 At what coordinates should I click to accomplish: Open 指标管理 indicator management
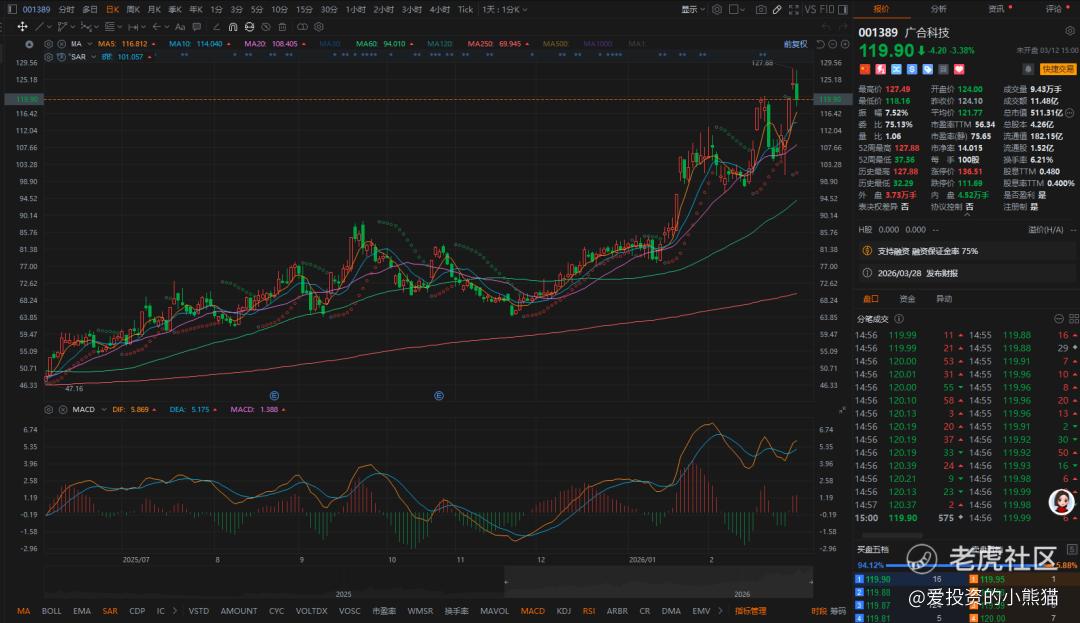tap(750, 611)
